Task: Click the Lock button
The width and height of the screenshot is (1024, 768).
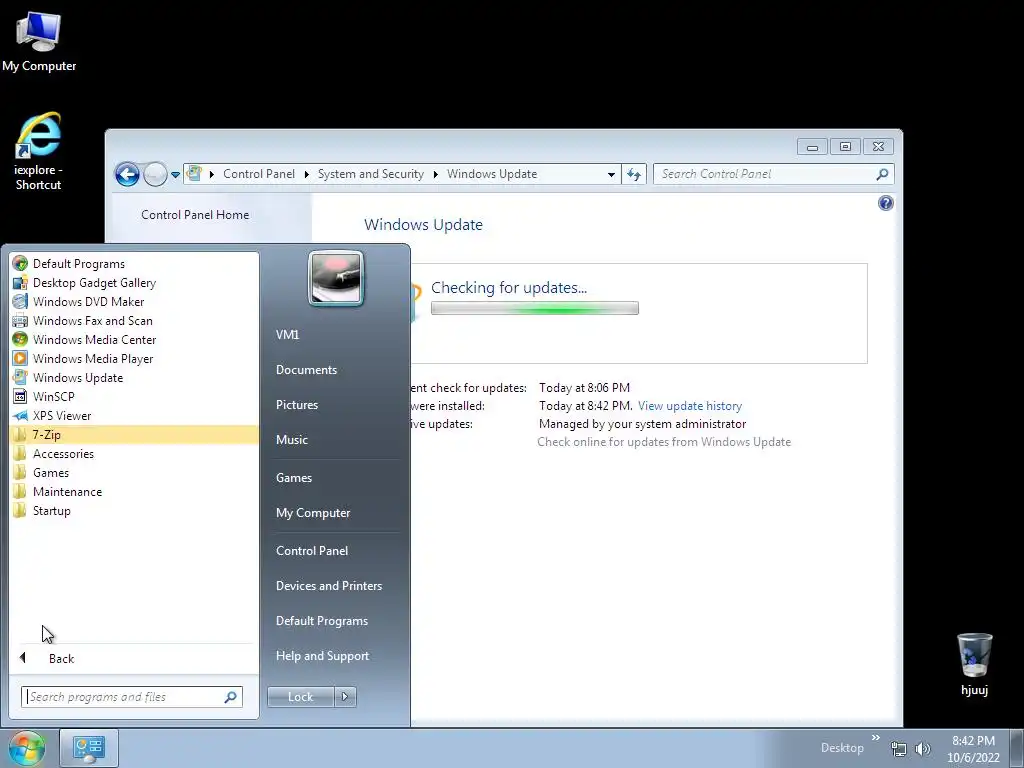Action: coord(300,697)
